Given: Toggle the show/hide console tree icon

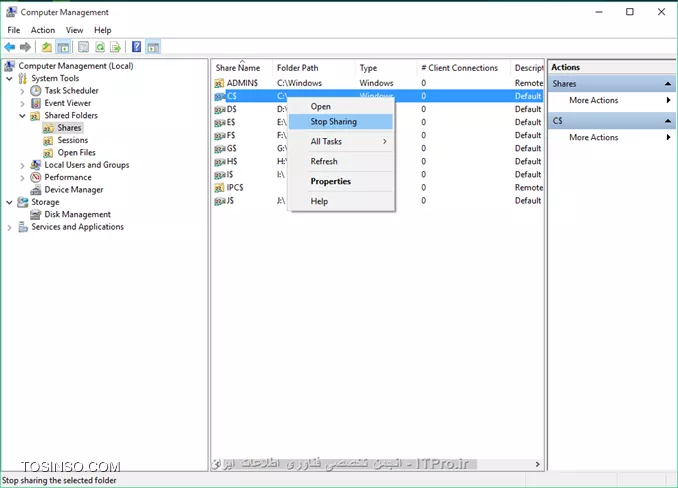Looking at the screenshot, I should pos(63,47).
